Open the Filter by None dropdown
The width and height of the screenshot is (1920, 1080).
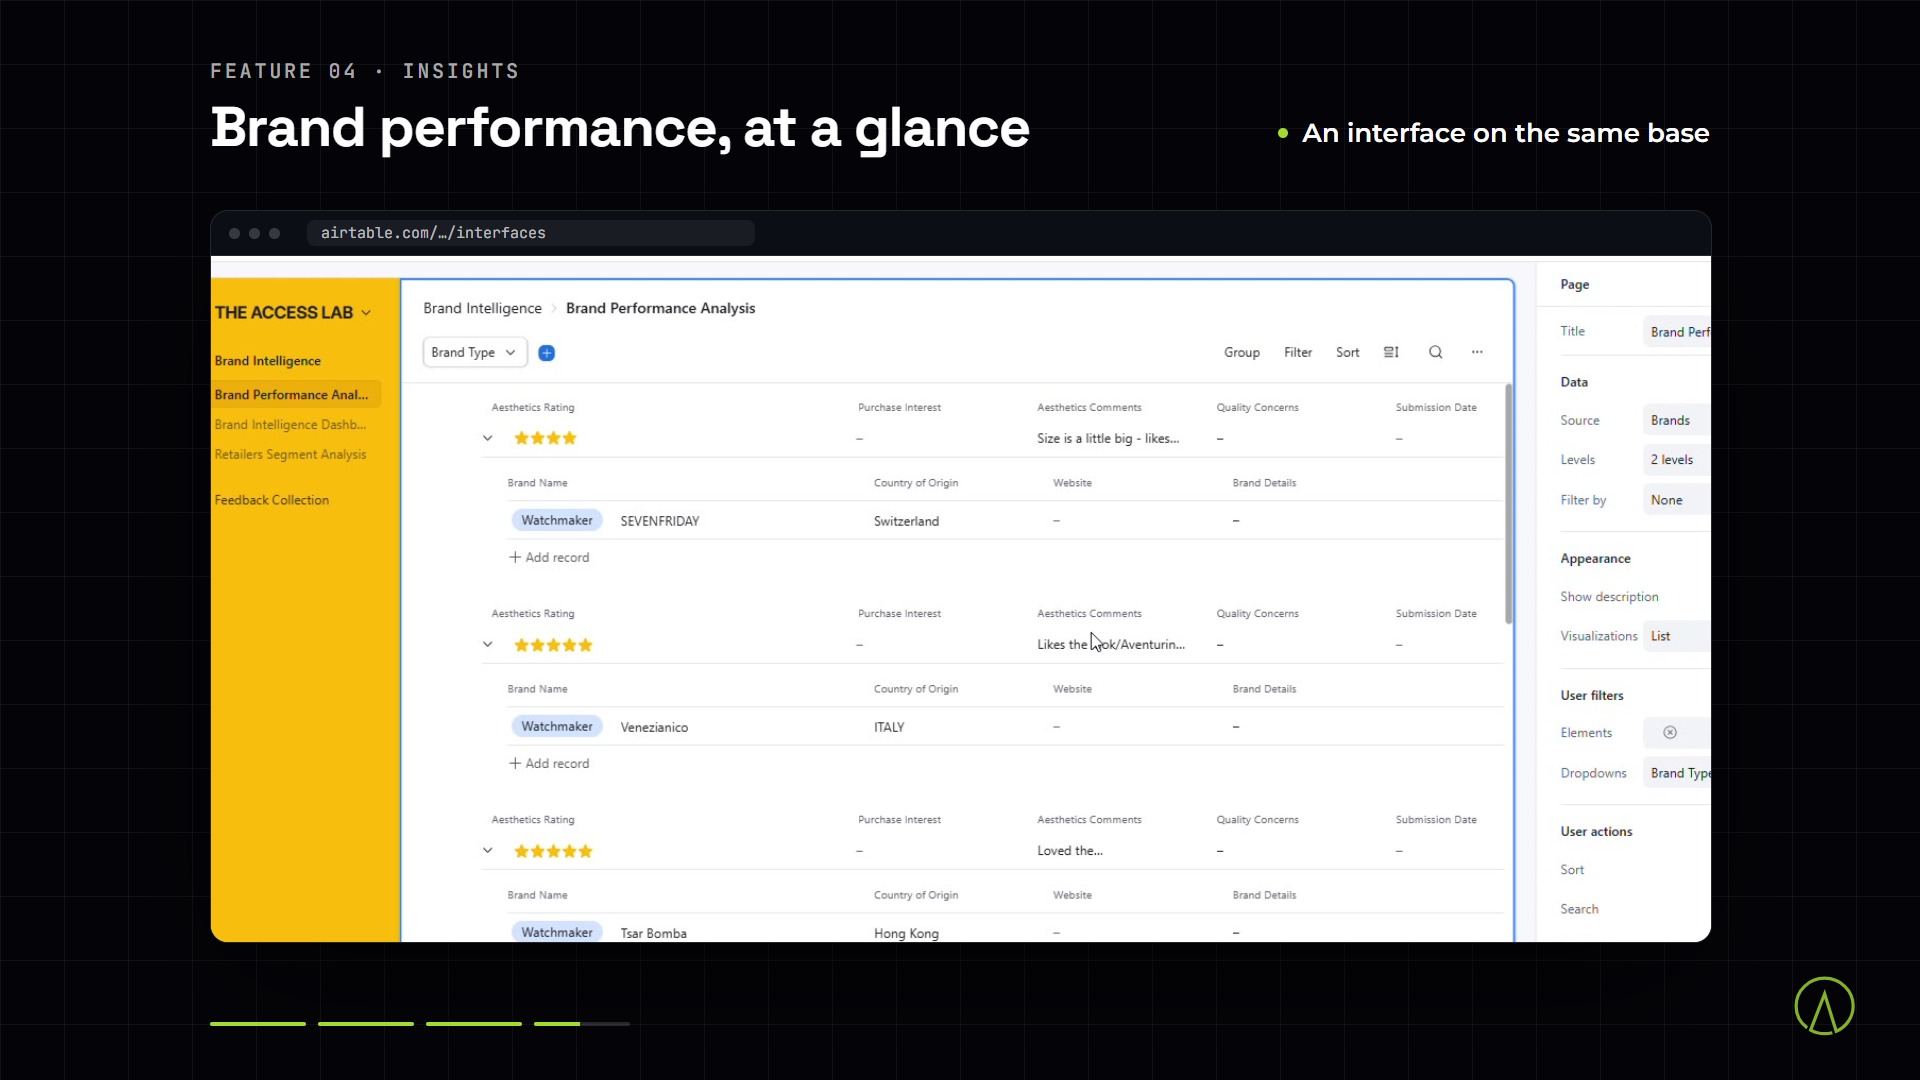pos(1677,500)
